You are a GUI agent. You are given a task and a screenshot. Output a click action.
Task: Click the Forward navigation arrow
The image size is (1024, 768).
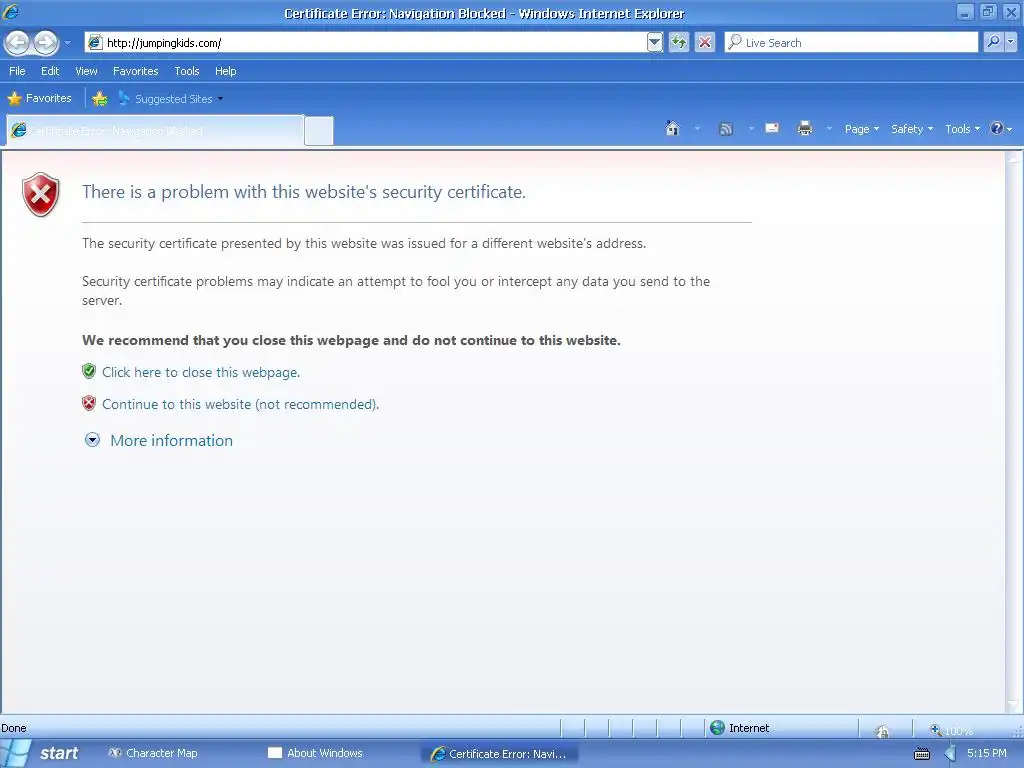[46, 43]
